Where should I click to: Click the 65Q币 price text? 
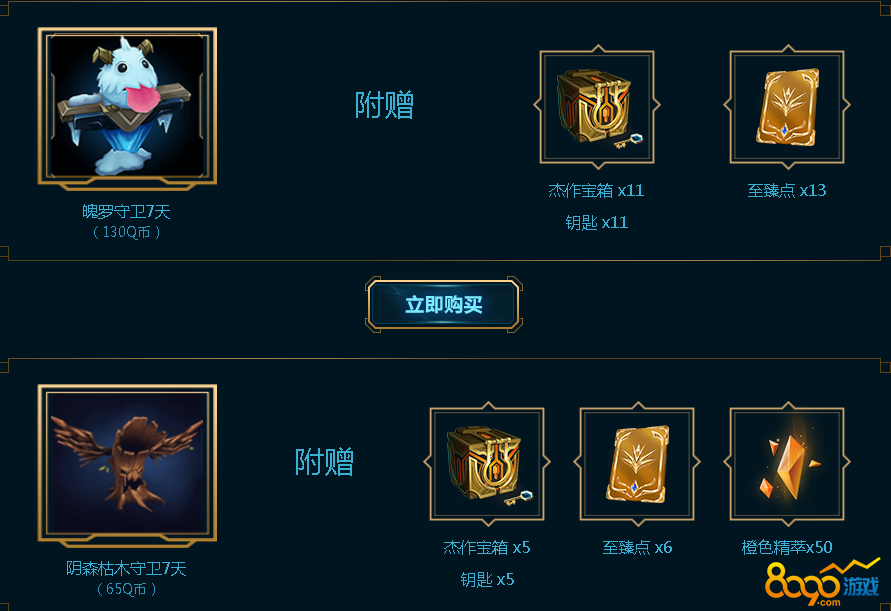[x=126, y=589]
